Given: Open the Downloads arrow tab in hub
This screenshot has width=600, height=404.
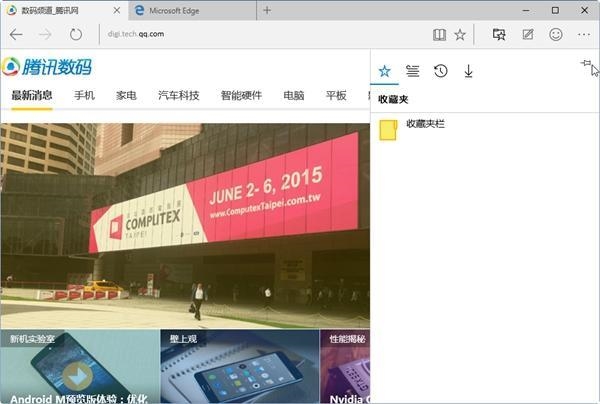Looking at the screenshot, I should (468, 71).
